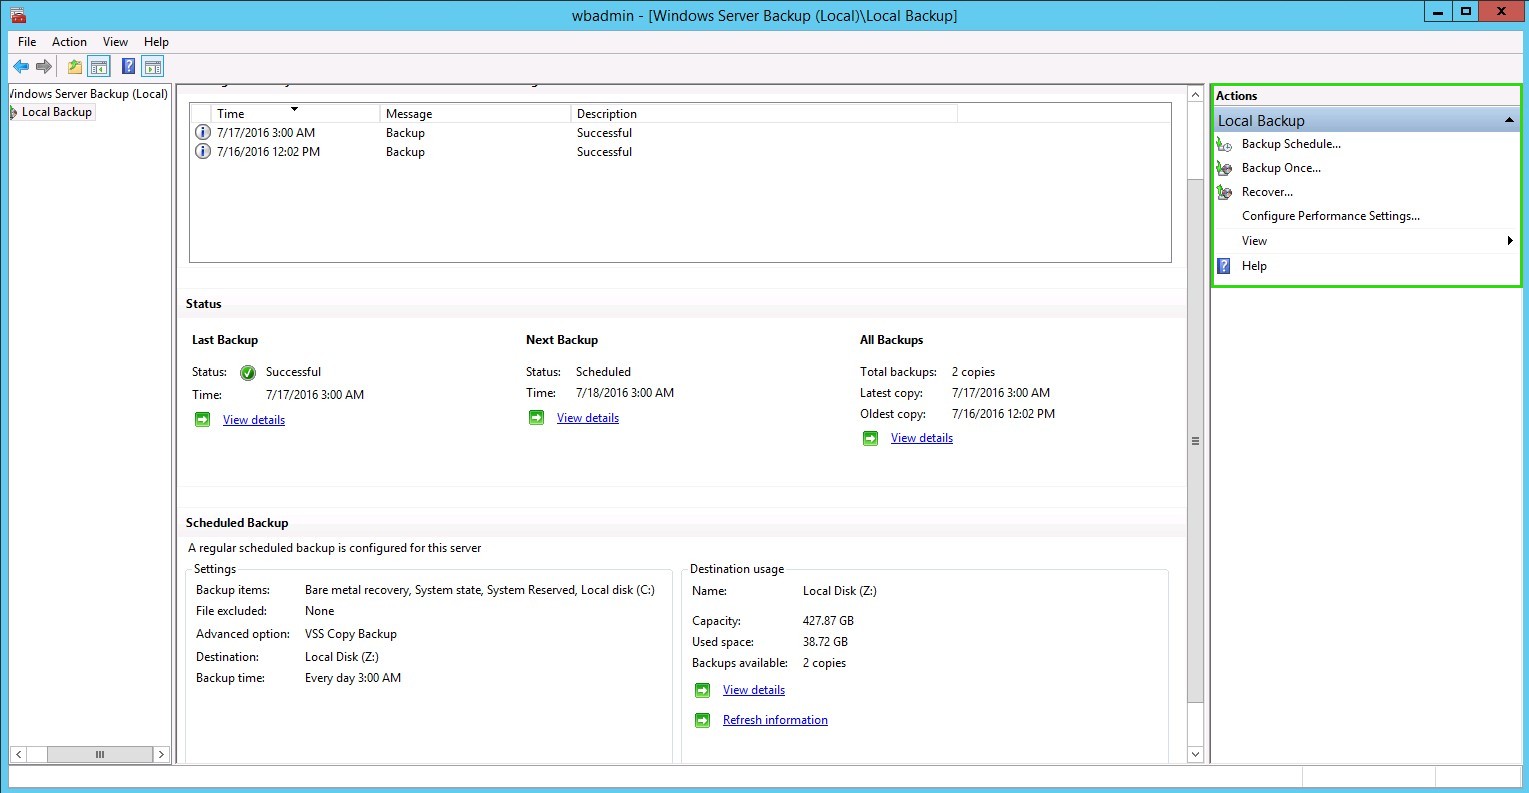Open the Backup Schedule action
The width and height of the screenshot is (1529, 793).
pos(1290,144)
